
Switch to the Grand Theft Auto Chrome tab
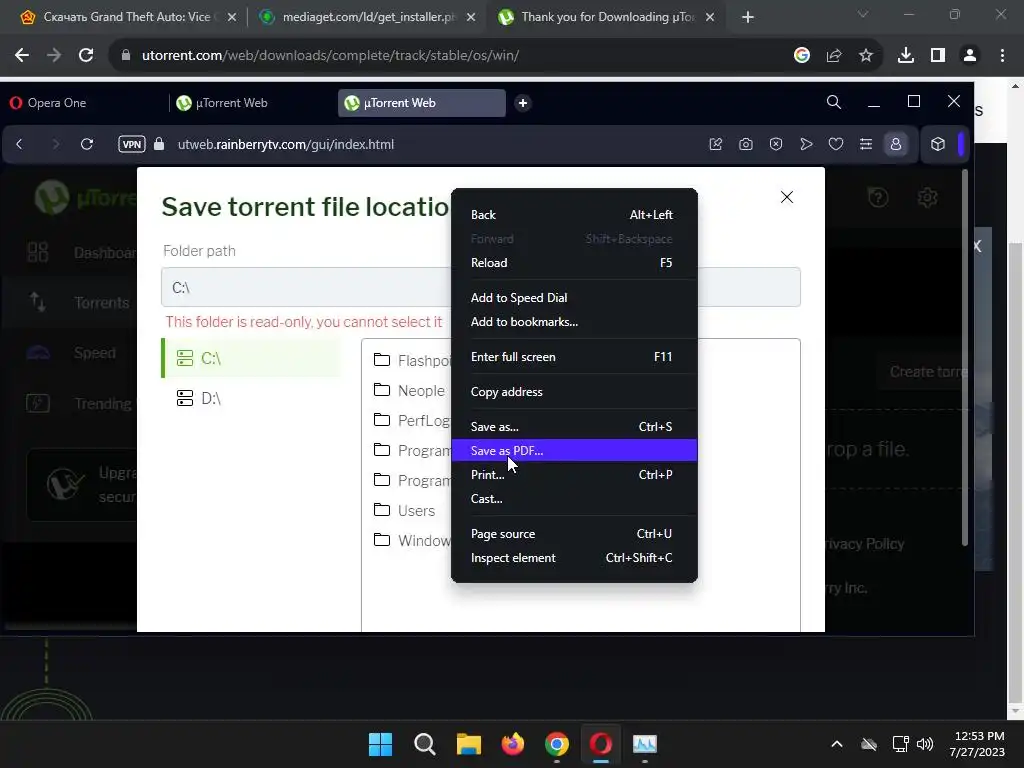click(x=128, y=17)
